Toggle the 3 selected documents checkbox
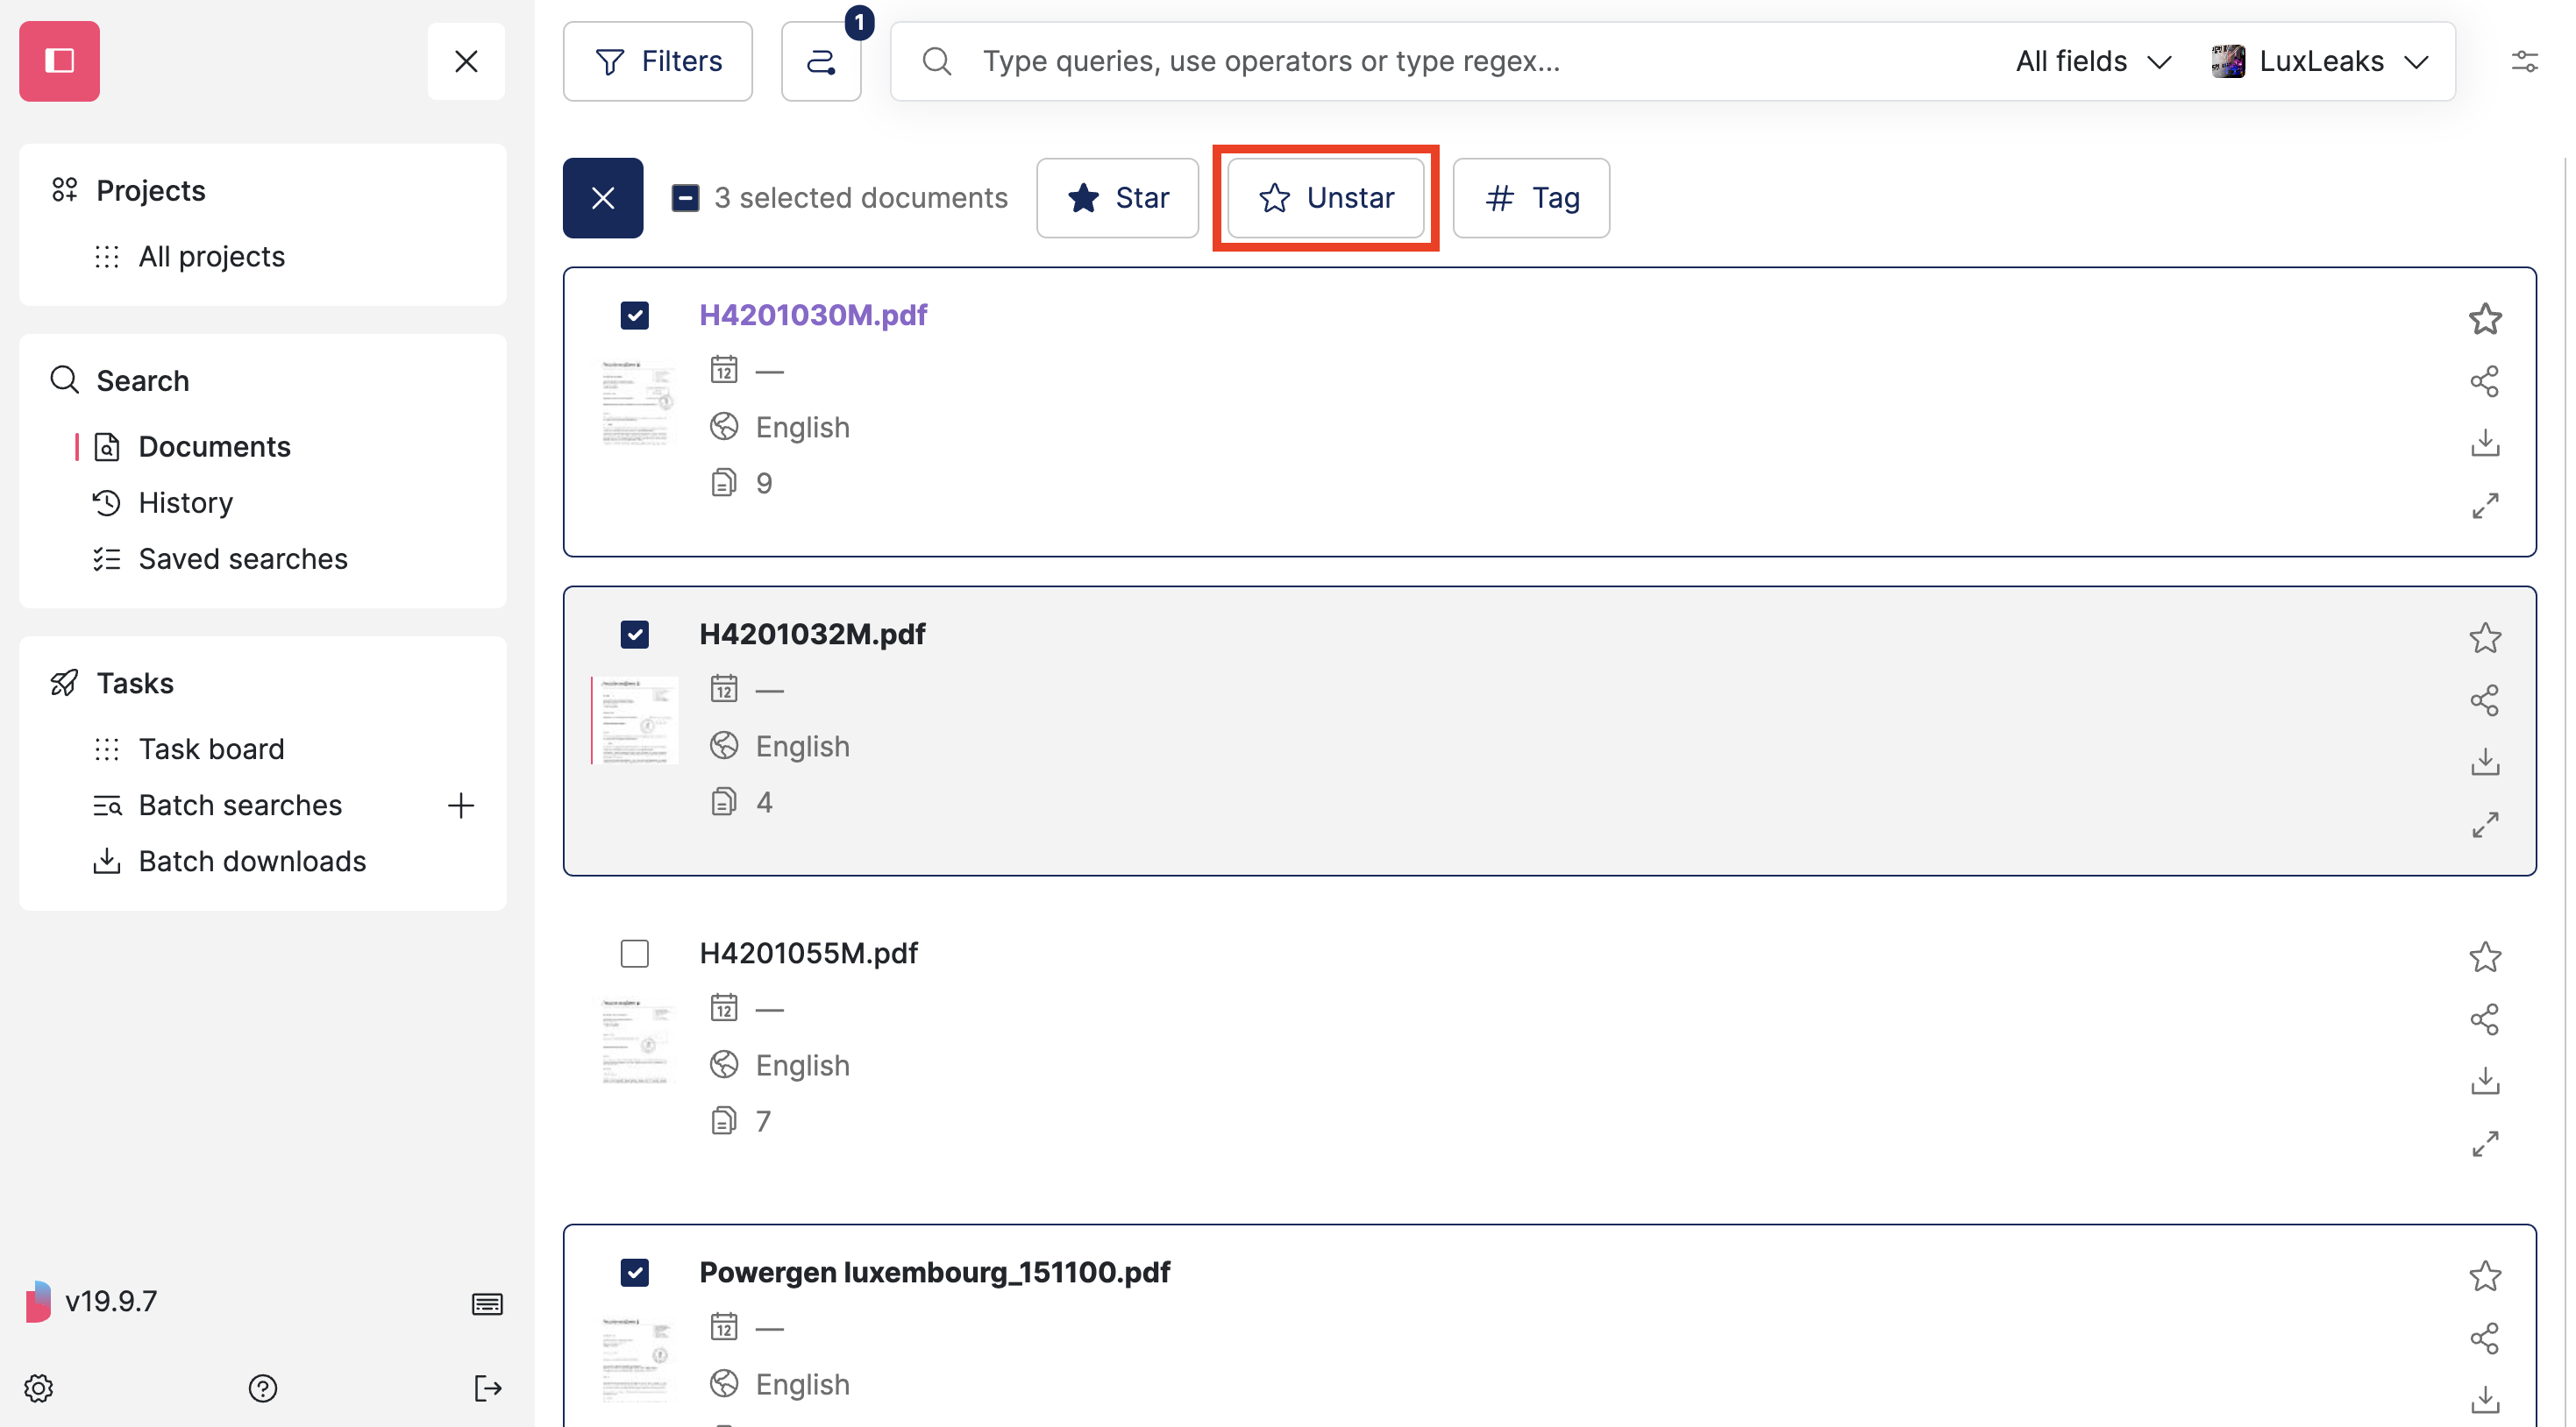The width and height of the screenshot is (2576, 1427). click(685, 198)
